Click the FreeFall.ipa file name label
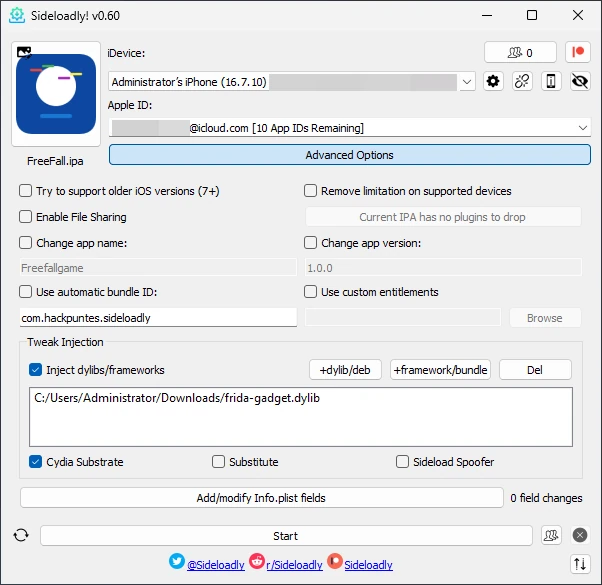The width and height of the screenshot is (602, 585). (55, 161)
